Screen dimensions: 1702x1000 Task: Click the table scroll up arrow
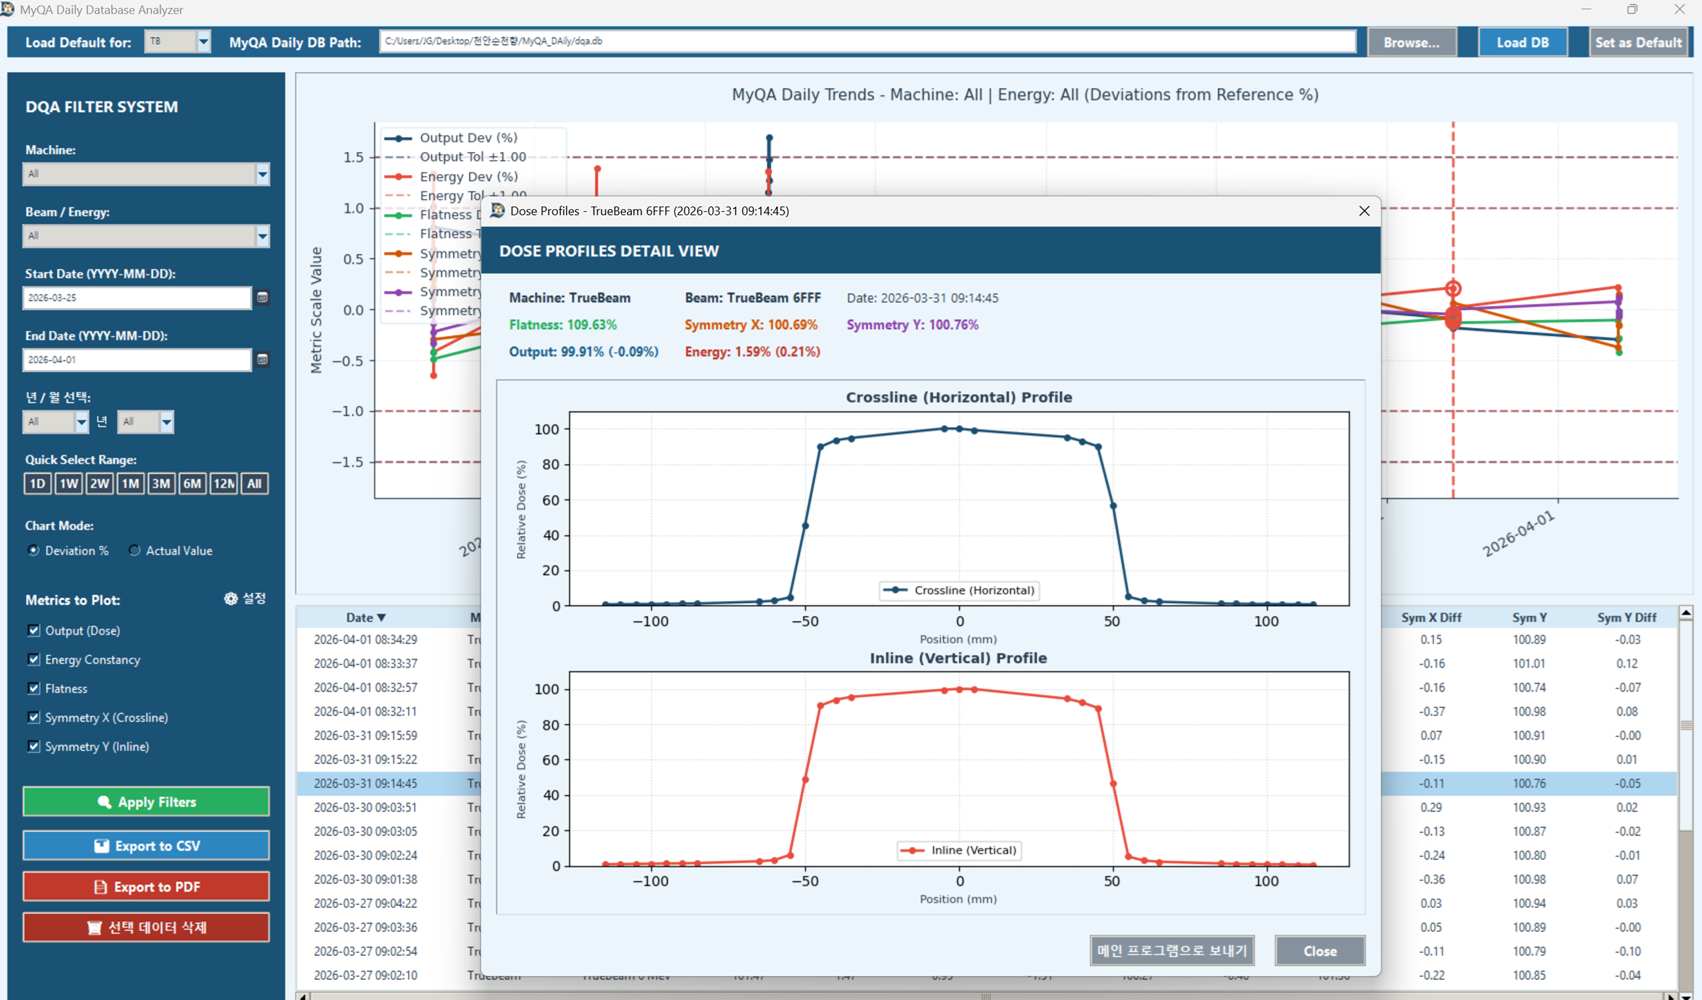pos(1686,612)
